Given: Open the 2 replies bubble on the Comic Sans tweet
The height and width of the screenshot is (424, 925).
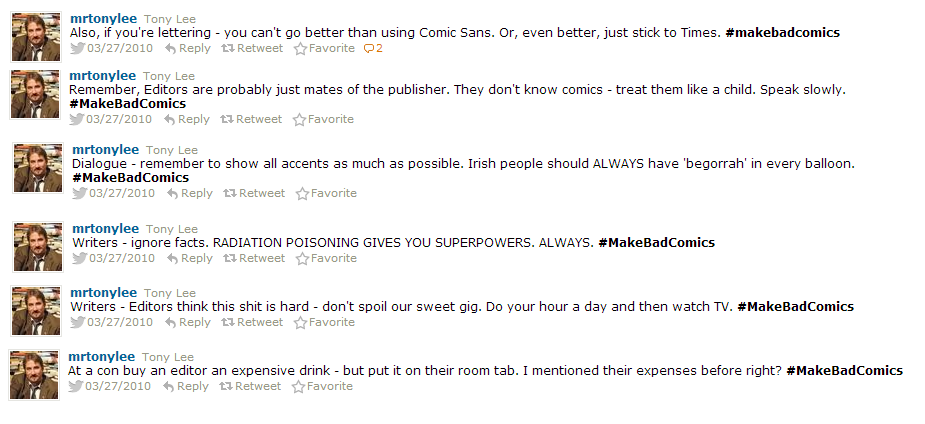Looking at the screenshot, I should [x=373, y=48].
